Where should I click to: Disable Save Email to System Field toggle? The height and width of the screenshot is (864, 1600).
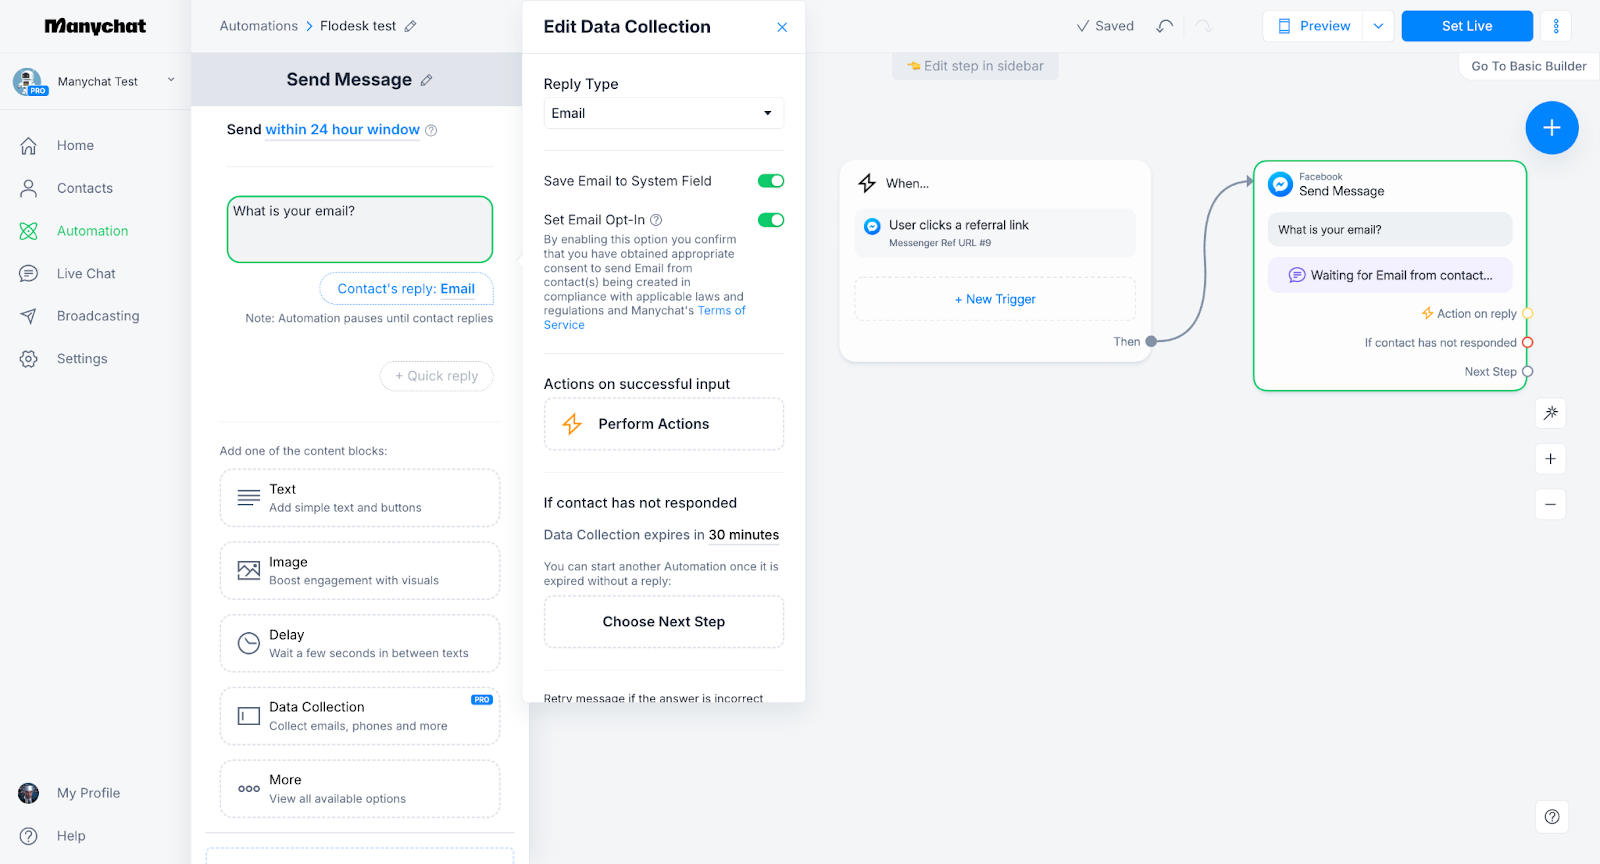click(x=770, y=181)
